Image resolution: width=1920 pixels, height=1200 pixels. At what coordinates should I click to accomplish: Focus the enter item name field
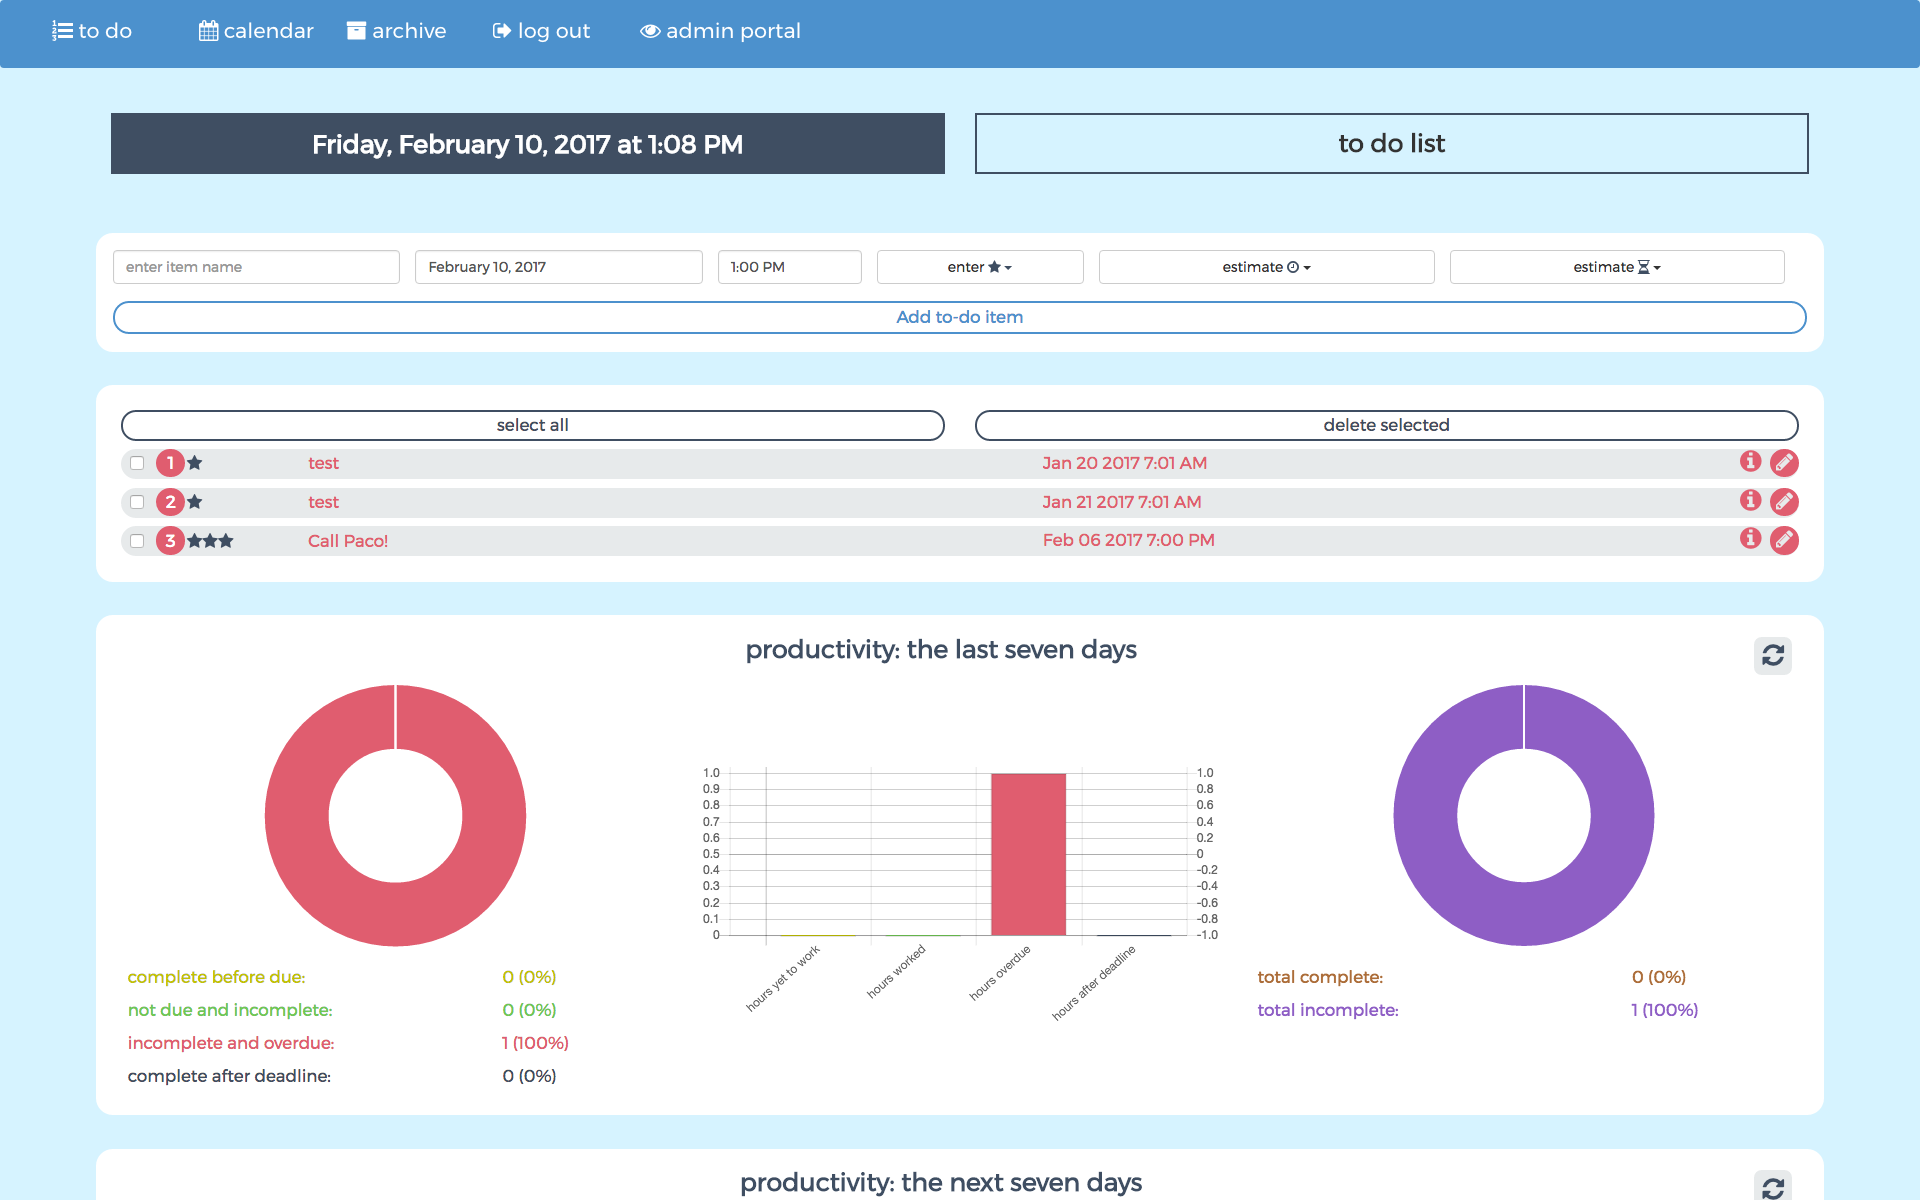(x=256, y=267)
